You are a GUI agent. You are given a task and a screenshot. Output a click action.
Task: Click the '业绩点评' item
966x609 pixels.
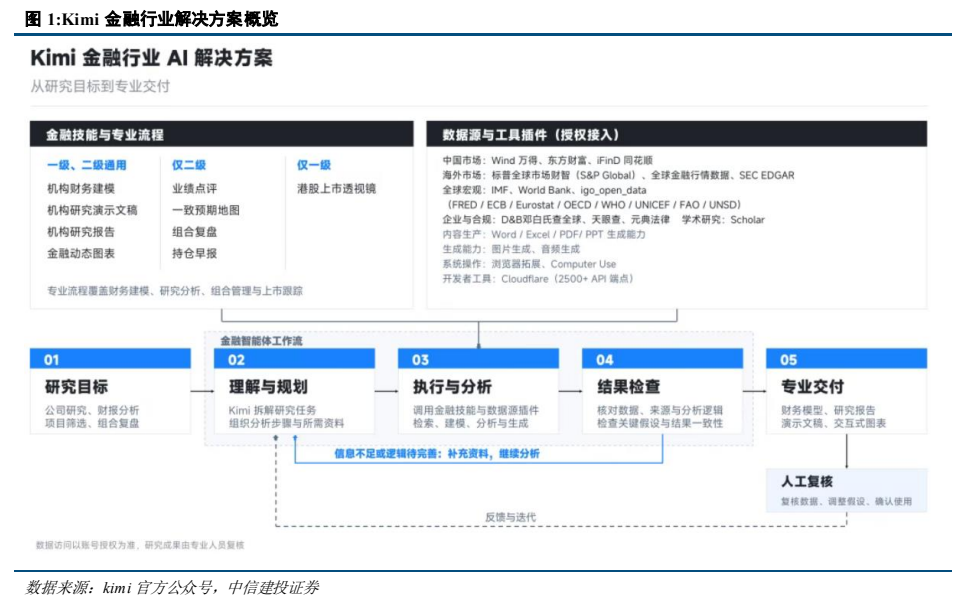pos(195,188)
